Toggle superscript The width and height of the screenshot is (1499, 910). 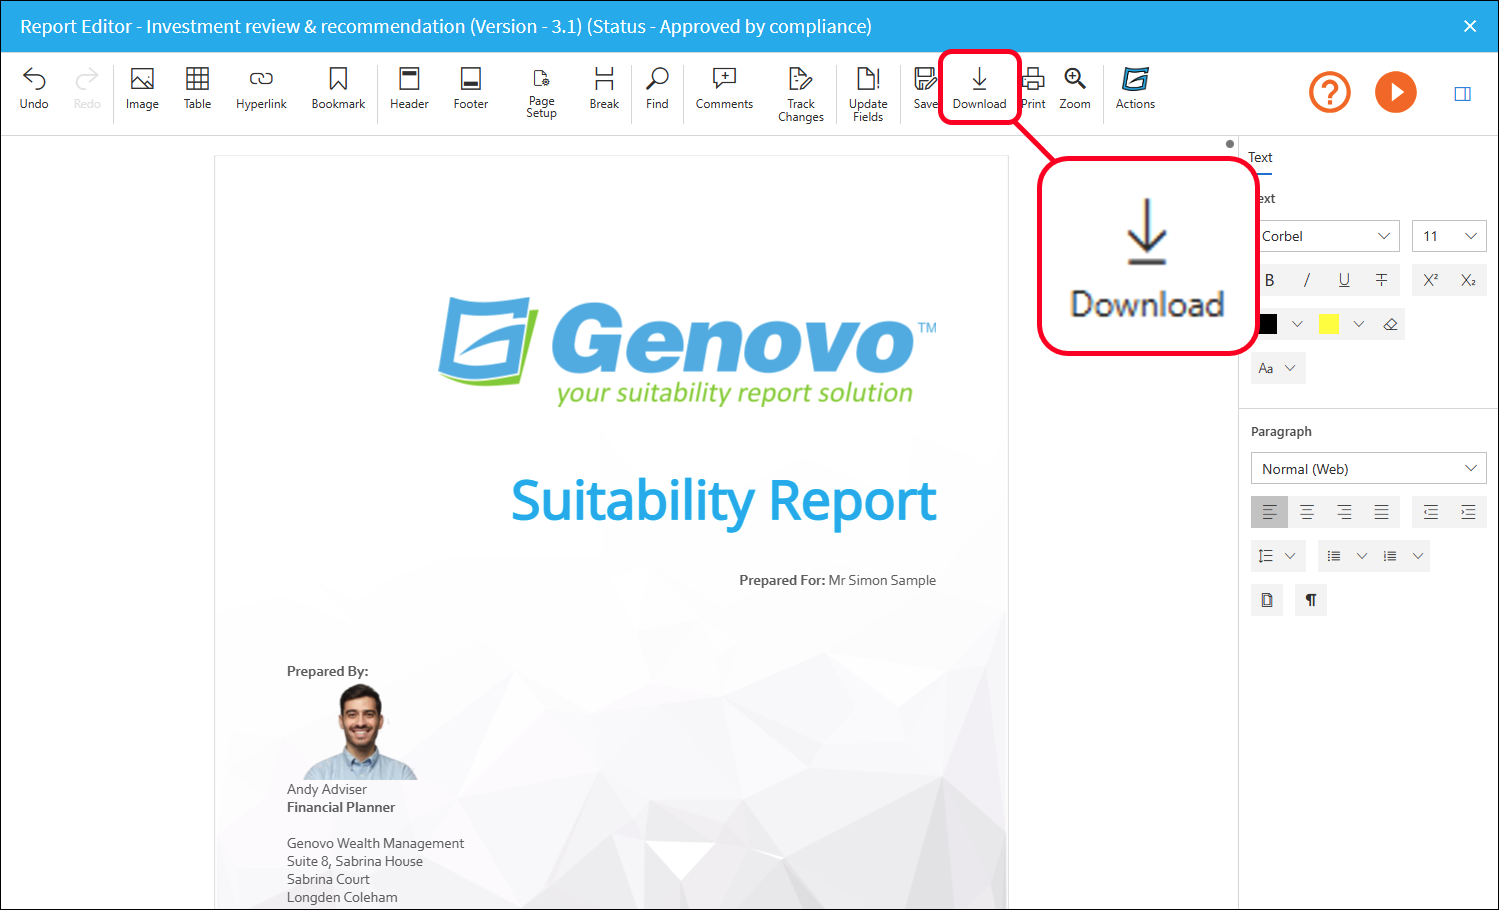(x=1431, y=280)
